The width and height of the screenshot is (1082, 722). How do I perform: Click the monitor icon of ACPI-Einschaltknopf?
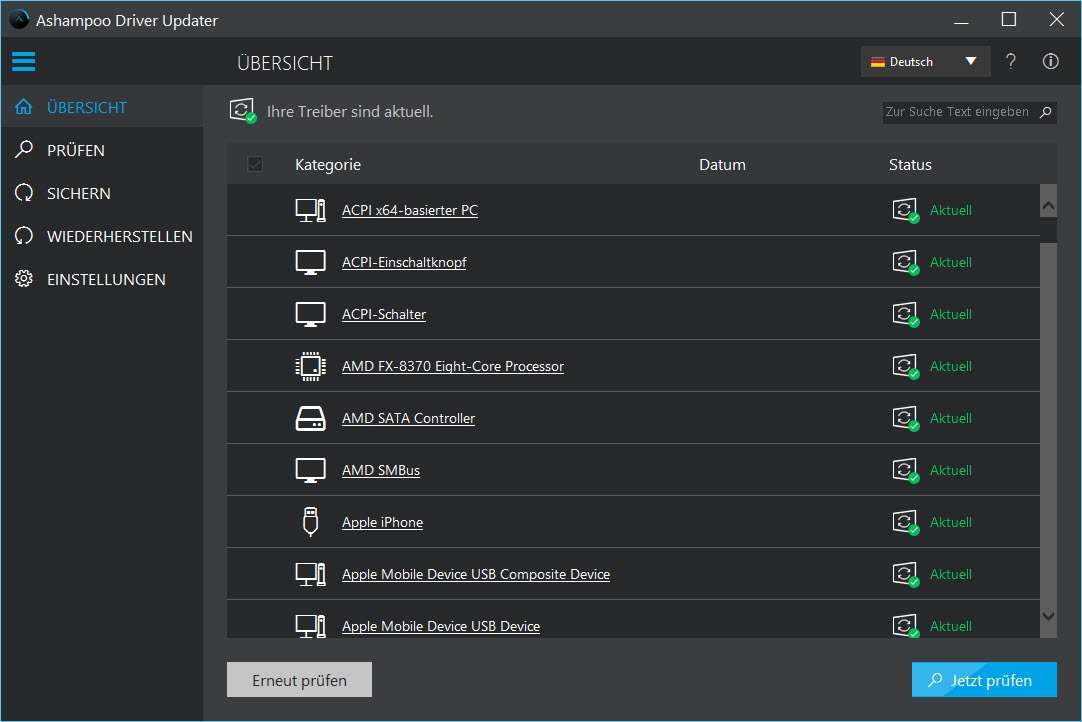(311, 262)
